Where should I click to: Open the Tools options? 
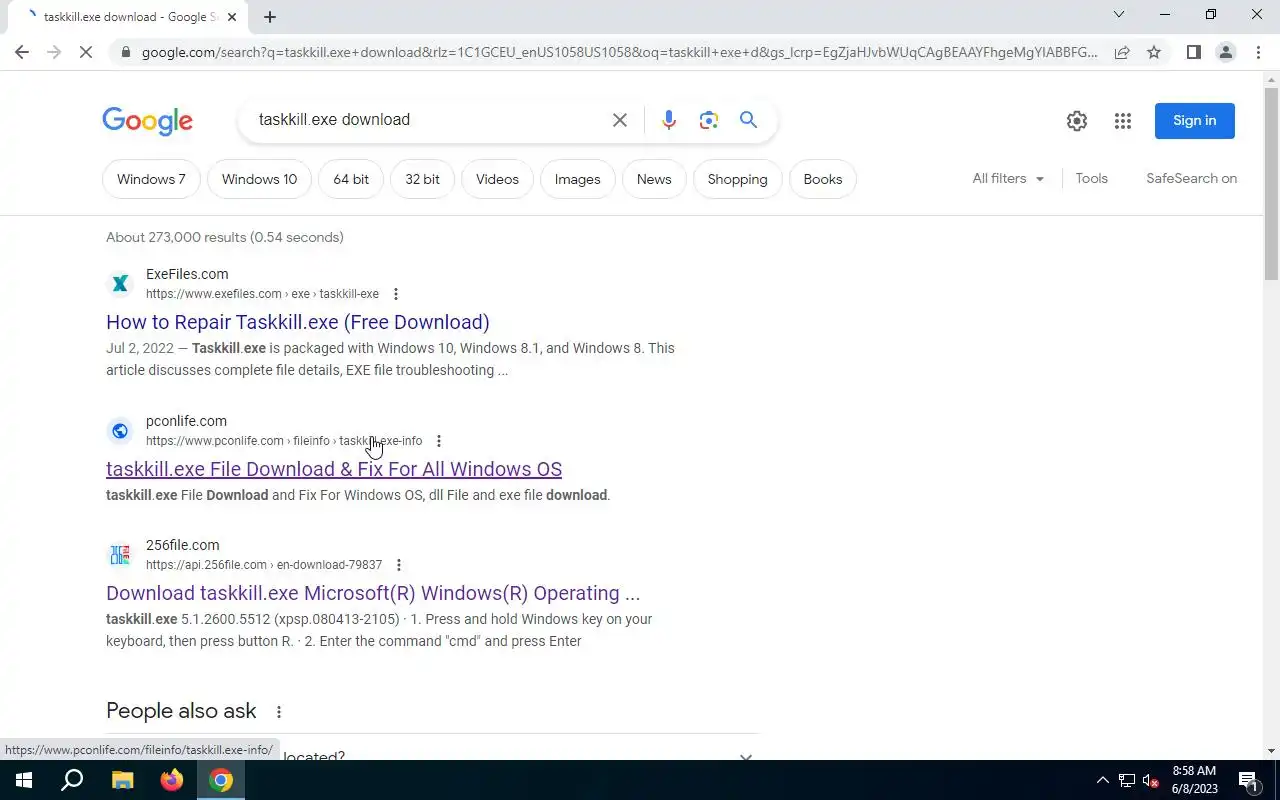click(1091, 179)
